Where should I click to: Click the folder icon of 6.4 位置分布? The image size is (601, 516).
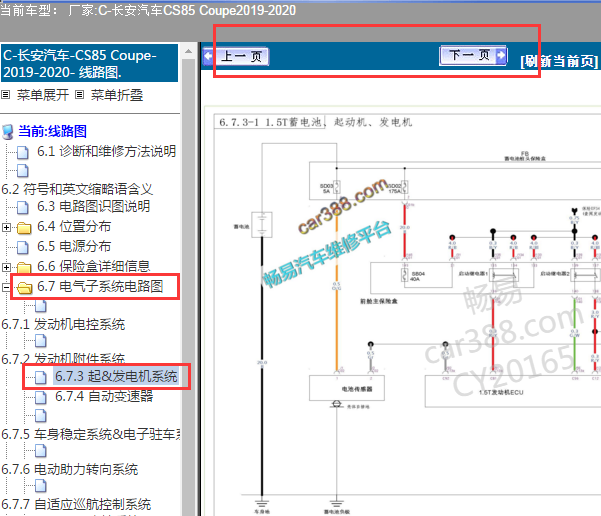(24, 228)
